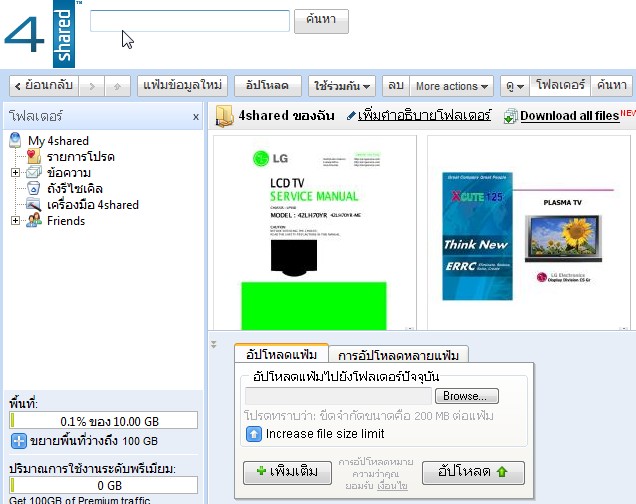This screenshot has width=636, height=504.
Task: Click เพิ่มคำอธิบายโฟลเดอร์ link
Action: click(x=424, y=116)
